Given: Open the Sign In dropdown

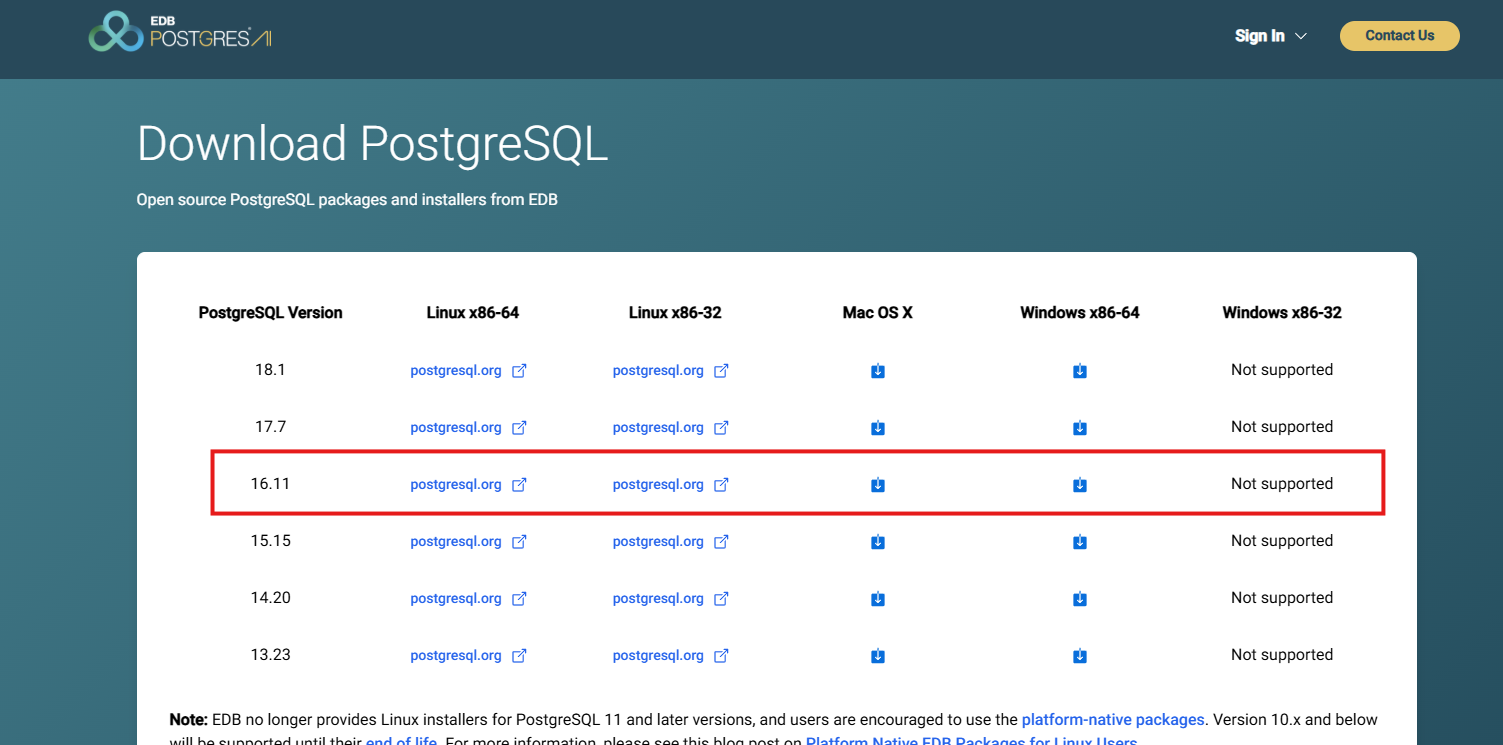Looking at the screenshot, I should [x=1271, y=36].
